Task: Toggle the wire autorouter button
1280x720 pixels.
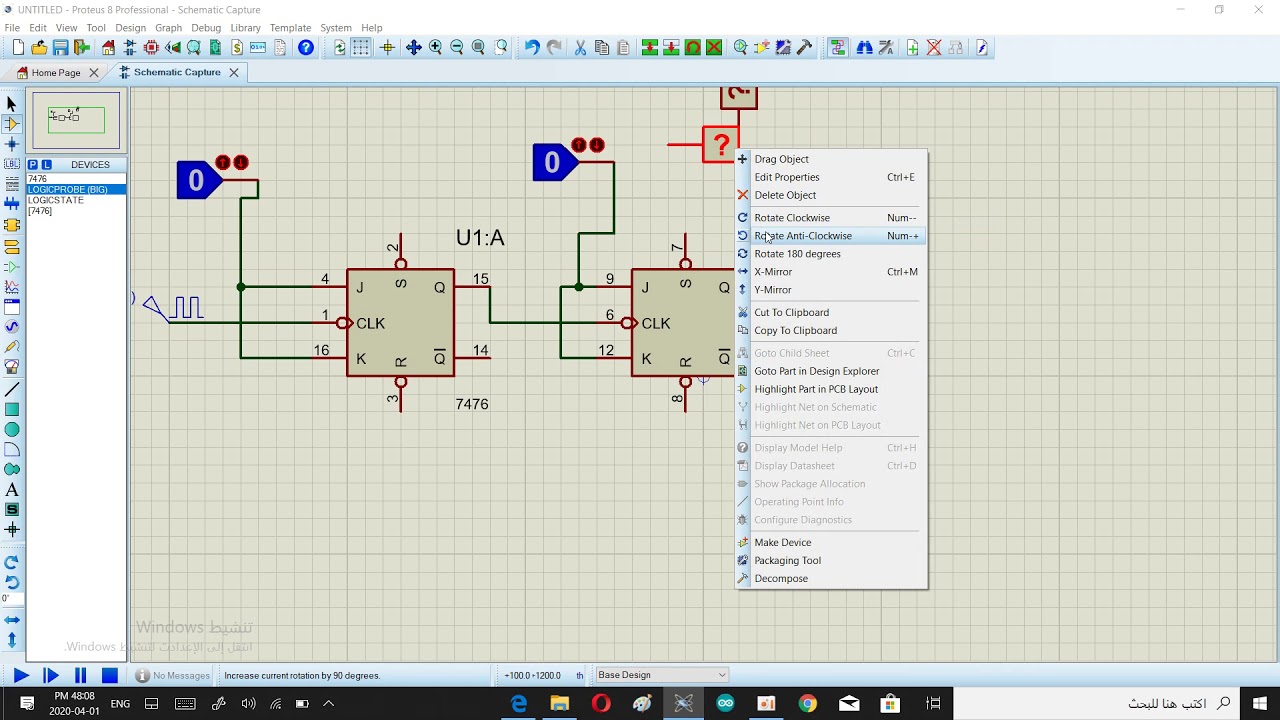Action: pyautogui.click(x=837, y=47)
